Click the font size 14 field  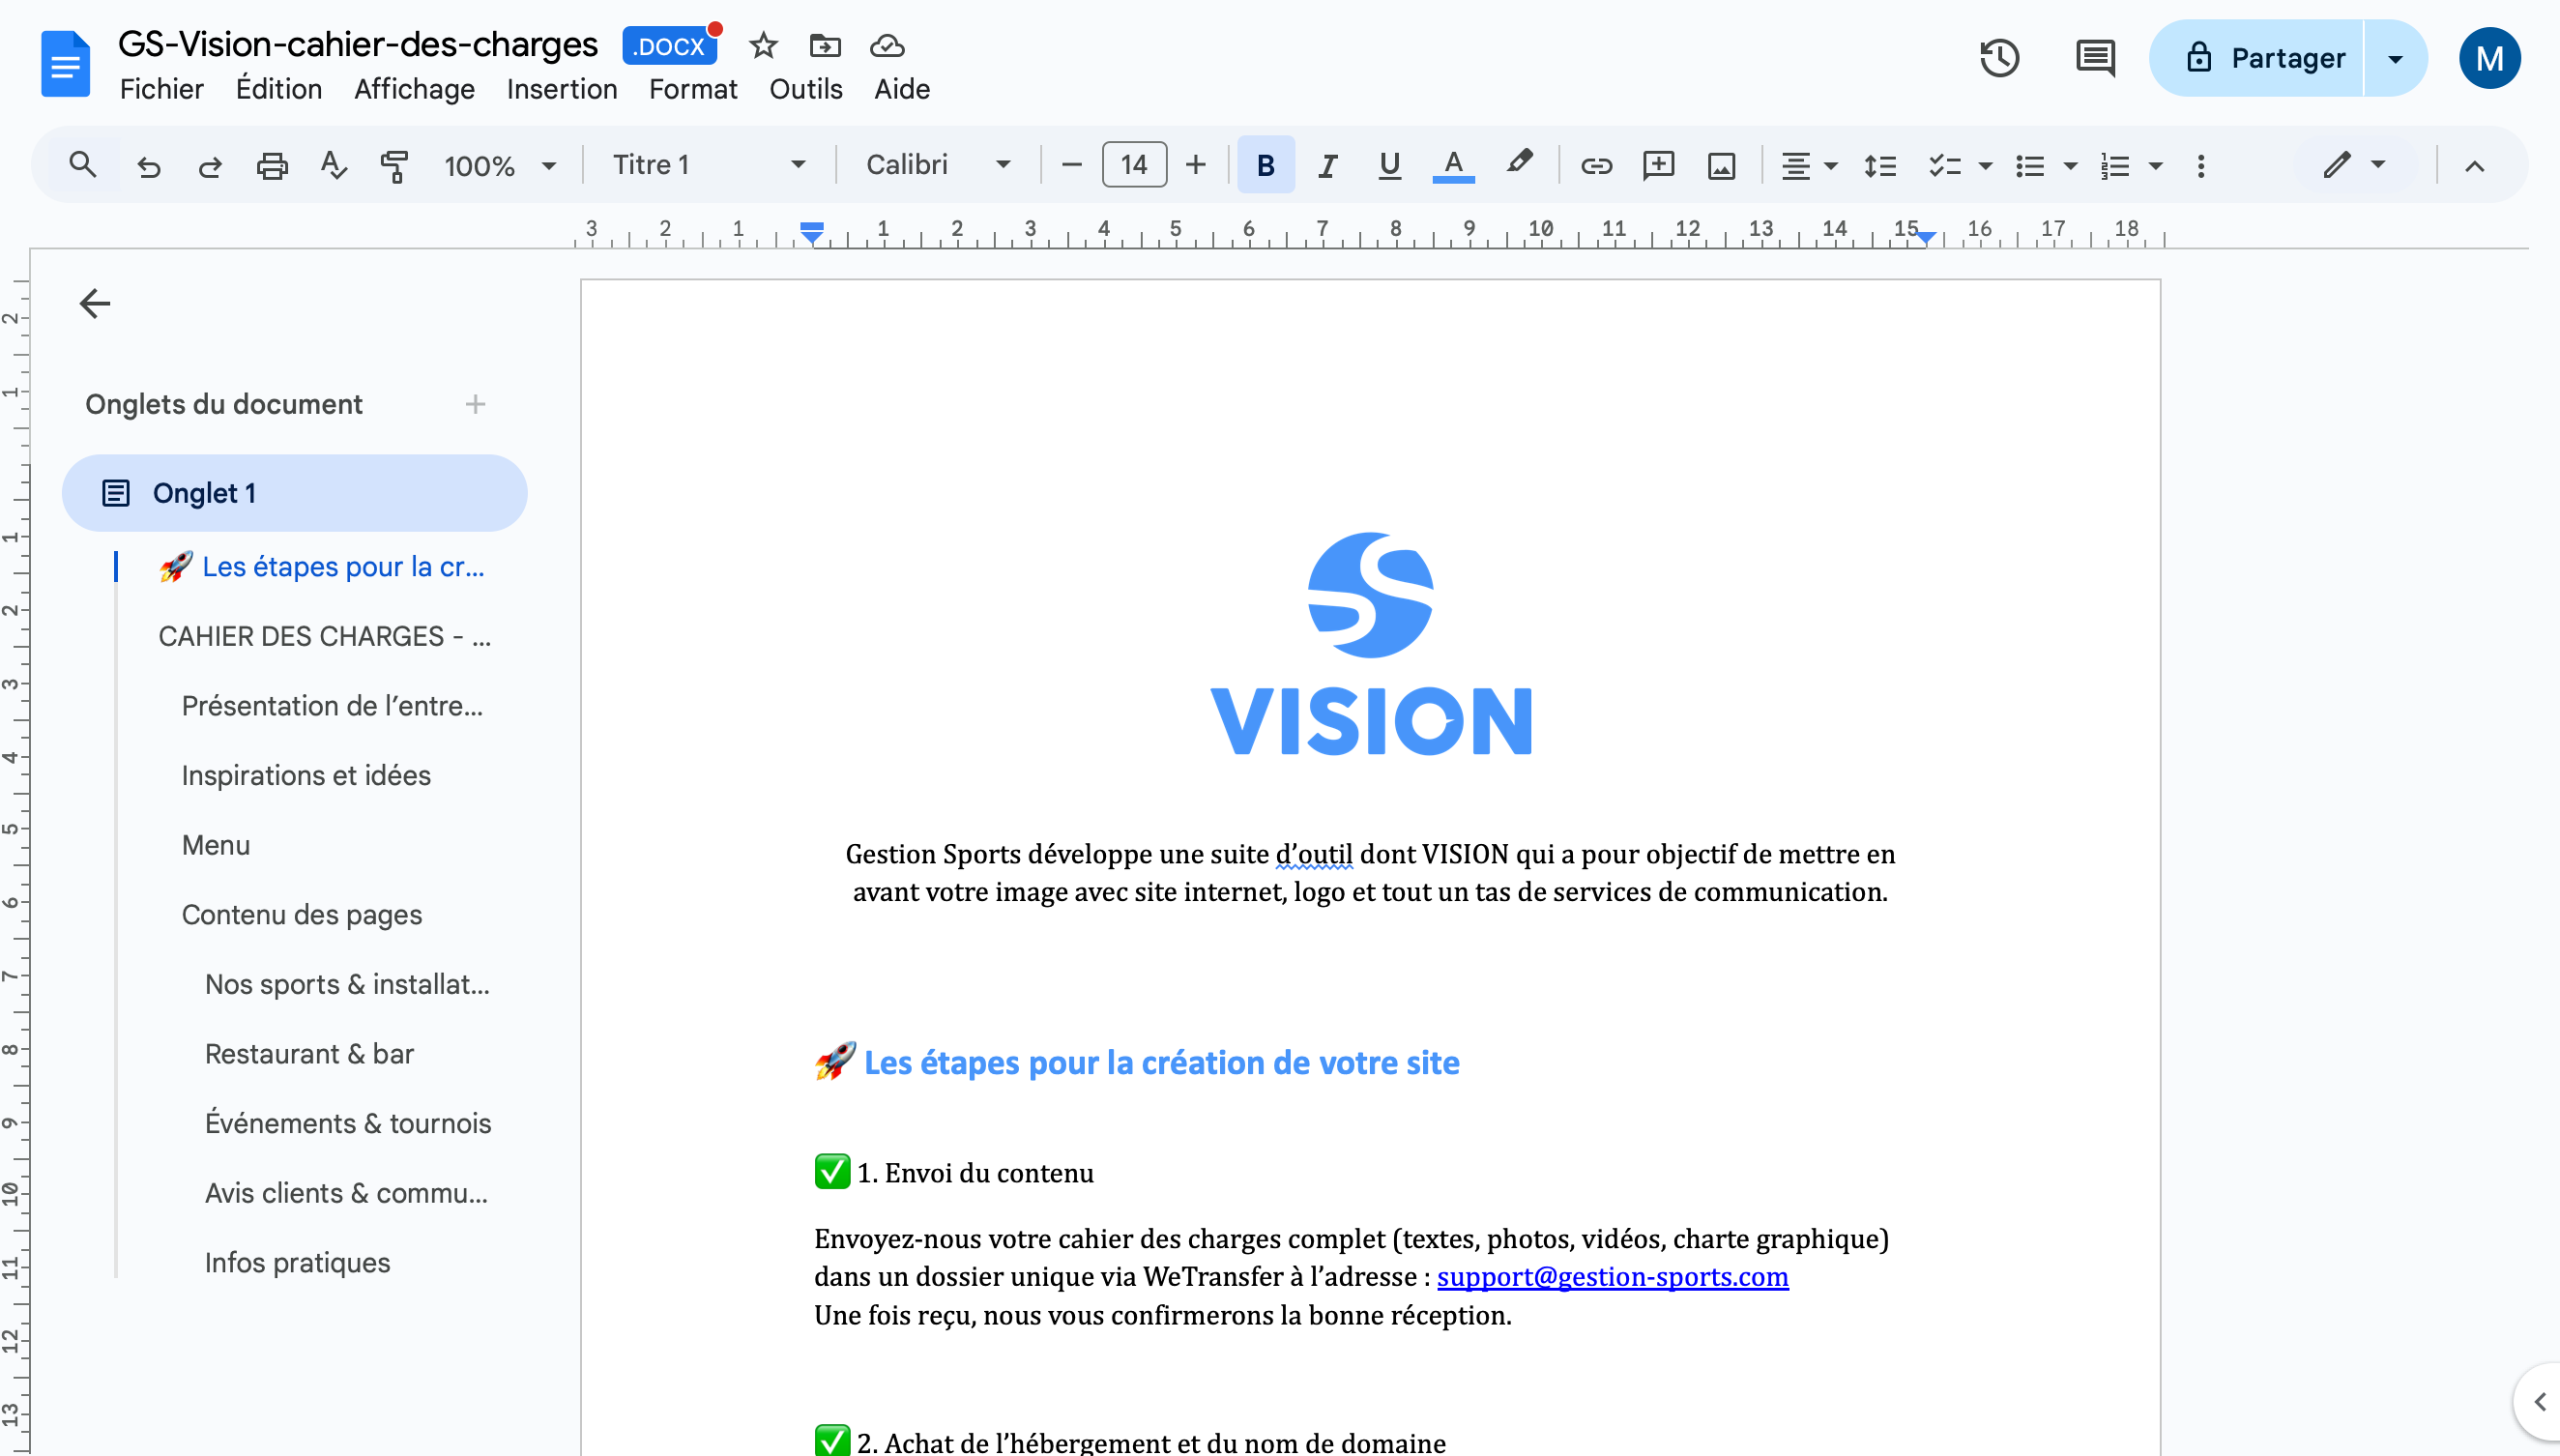[x=1133, y=165]
